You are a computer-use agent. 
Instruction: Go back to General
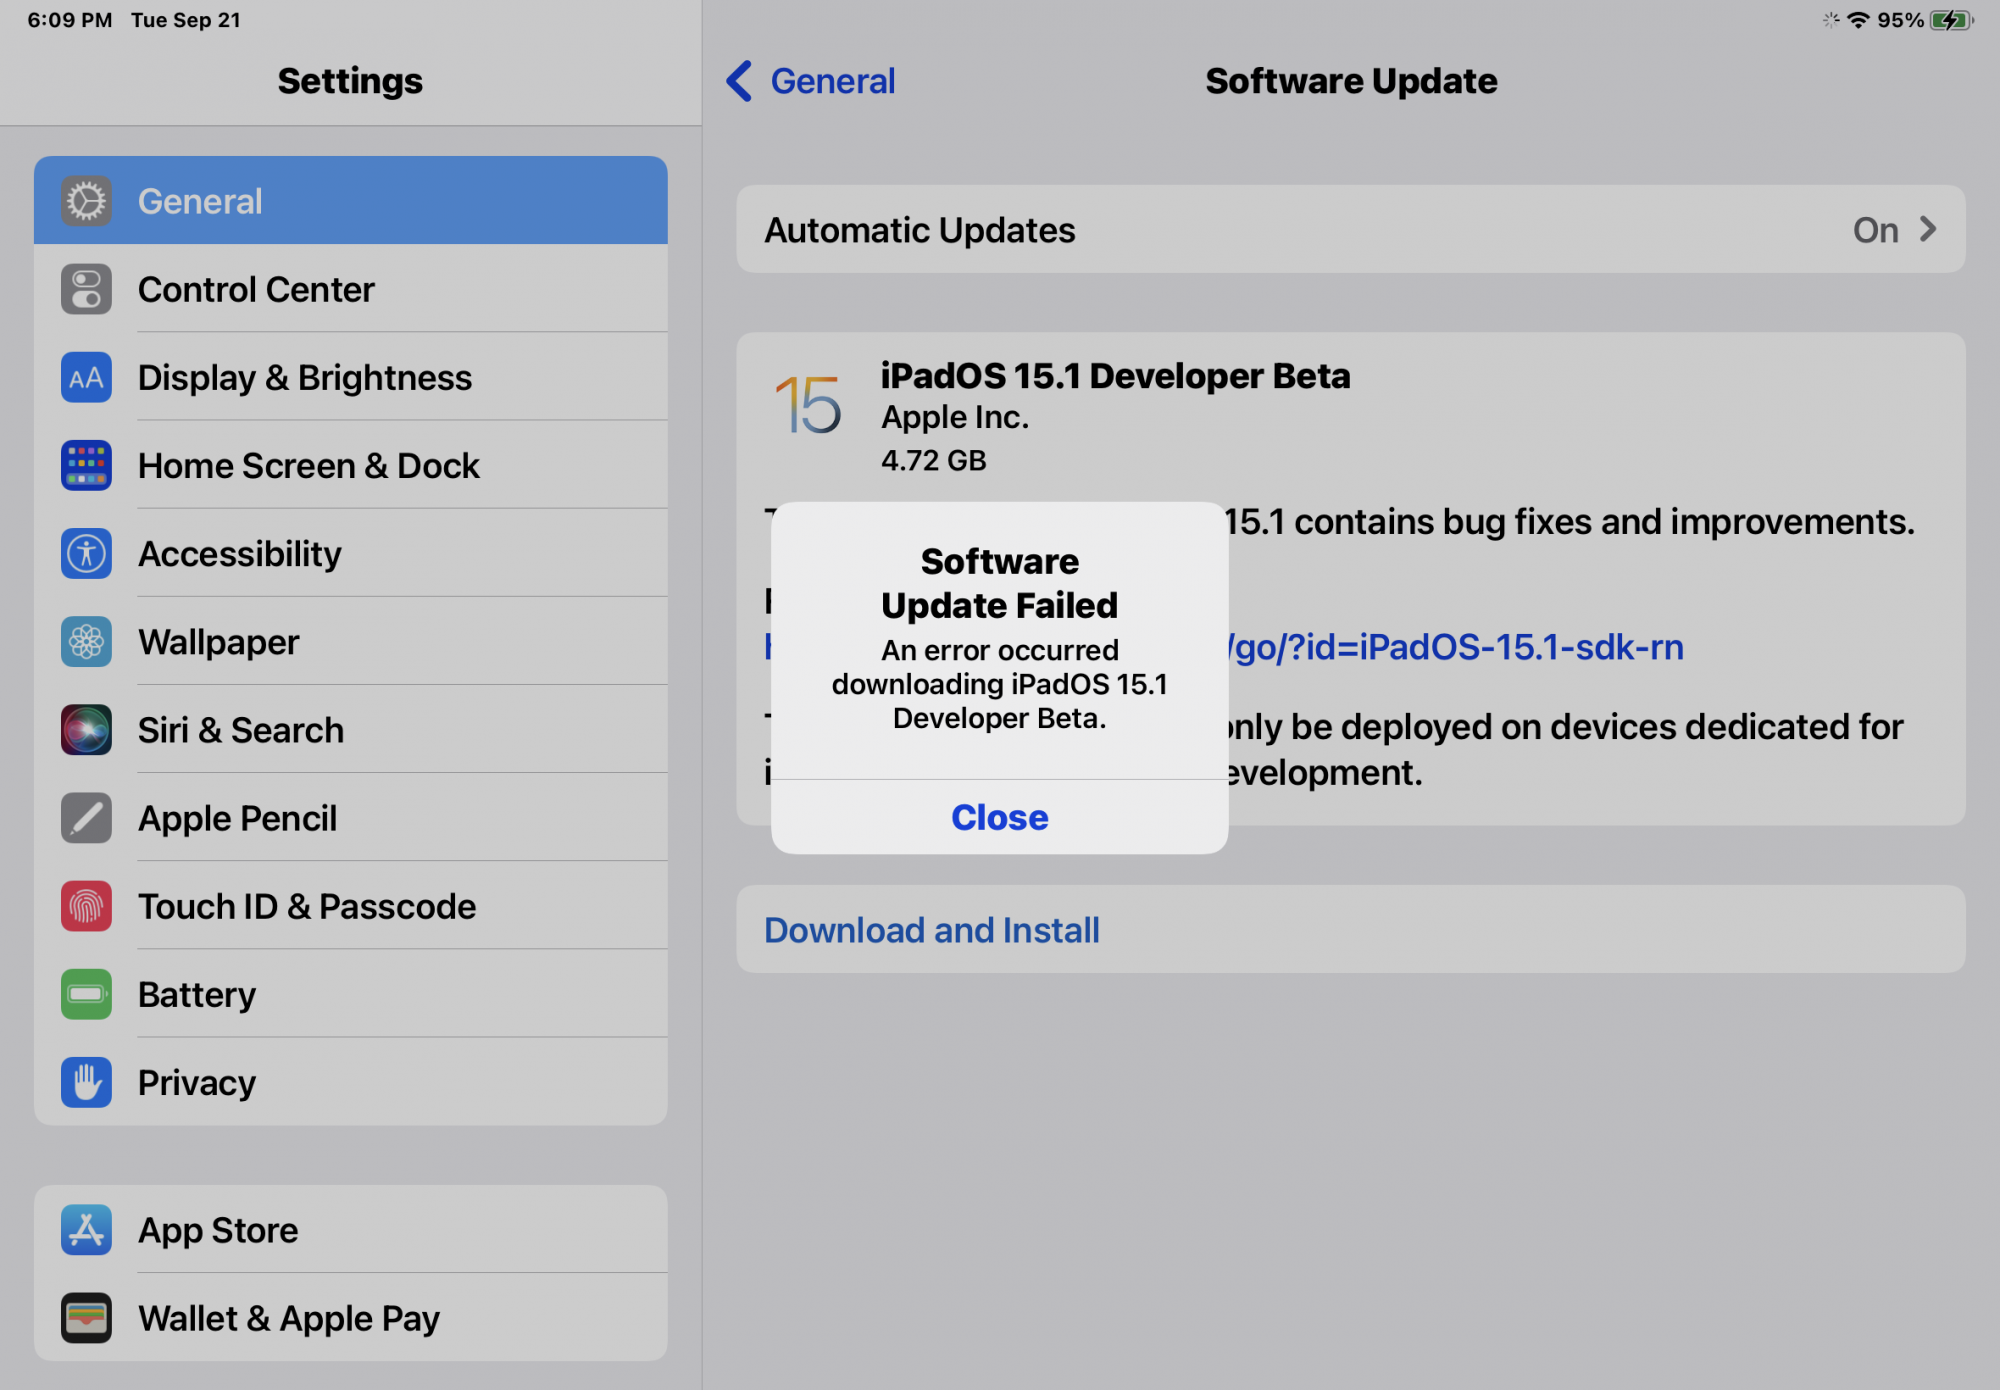[x=811, y=81]
